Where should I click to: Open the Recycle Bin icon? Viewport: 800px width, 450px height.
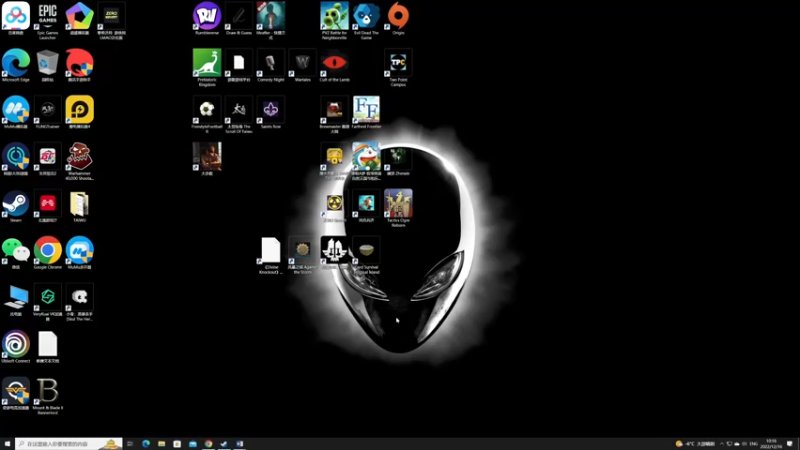coord(47,63)
